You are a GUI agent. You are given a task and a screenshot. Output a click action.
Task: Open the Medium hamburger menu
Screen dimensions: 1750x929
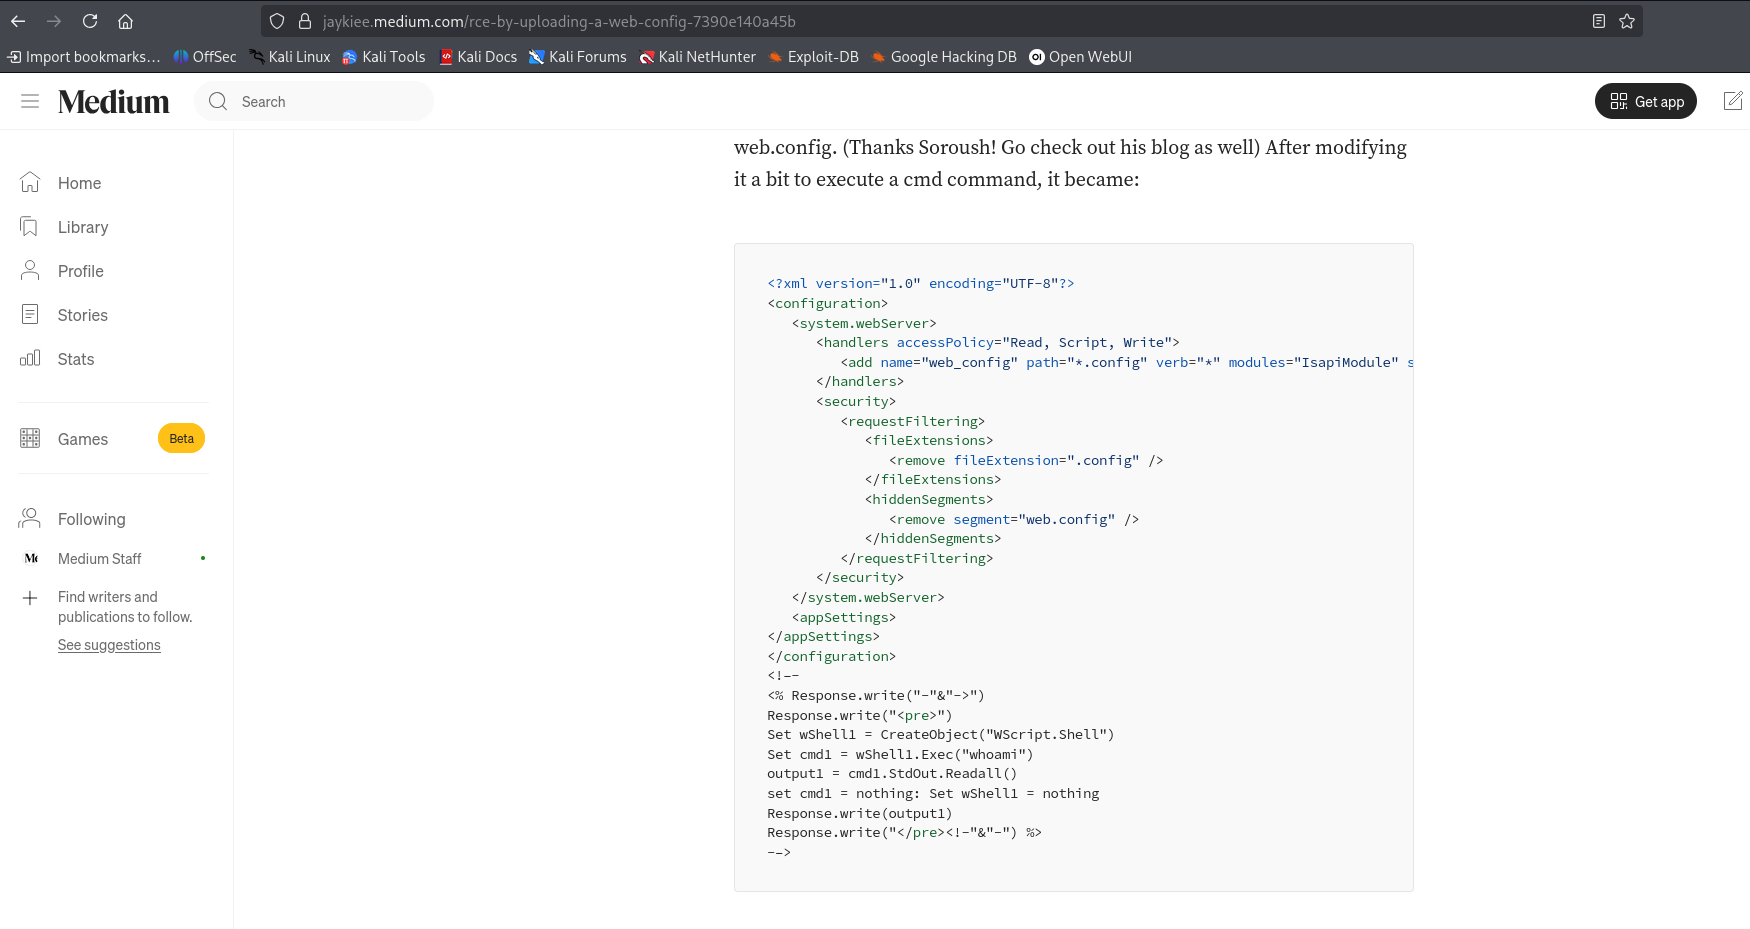[x=30, y=101]
